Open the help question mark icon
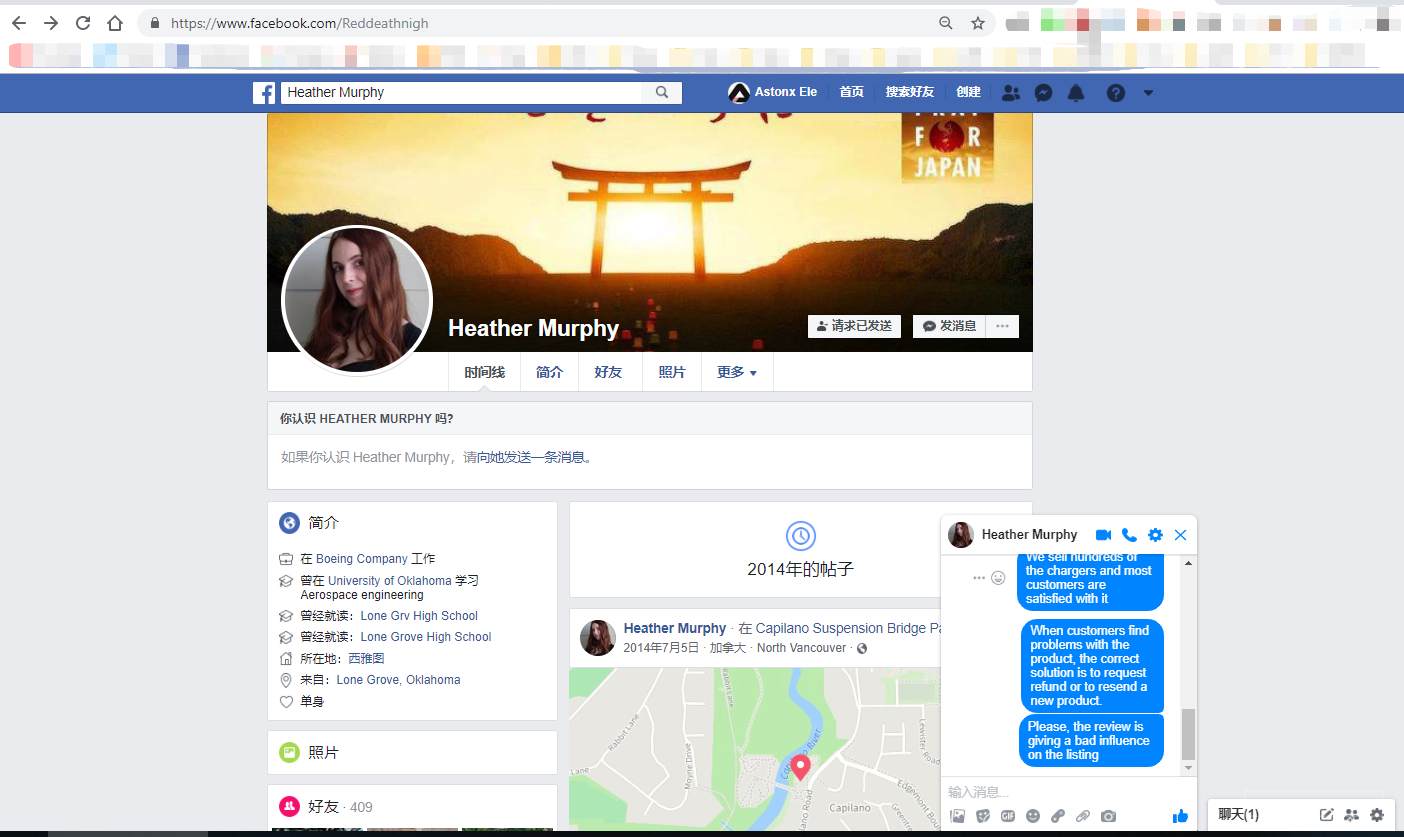This screenshot has height=837, width=1404. (x=1116, y=93)
